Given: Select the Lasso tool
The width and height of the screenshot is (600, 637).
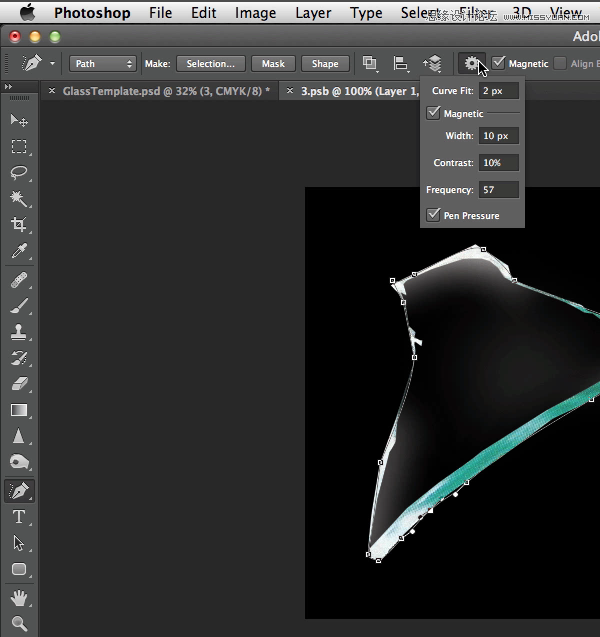Looking at the screenshot, I should coord(18,172).
